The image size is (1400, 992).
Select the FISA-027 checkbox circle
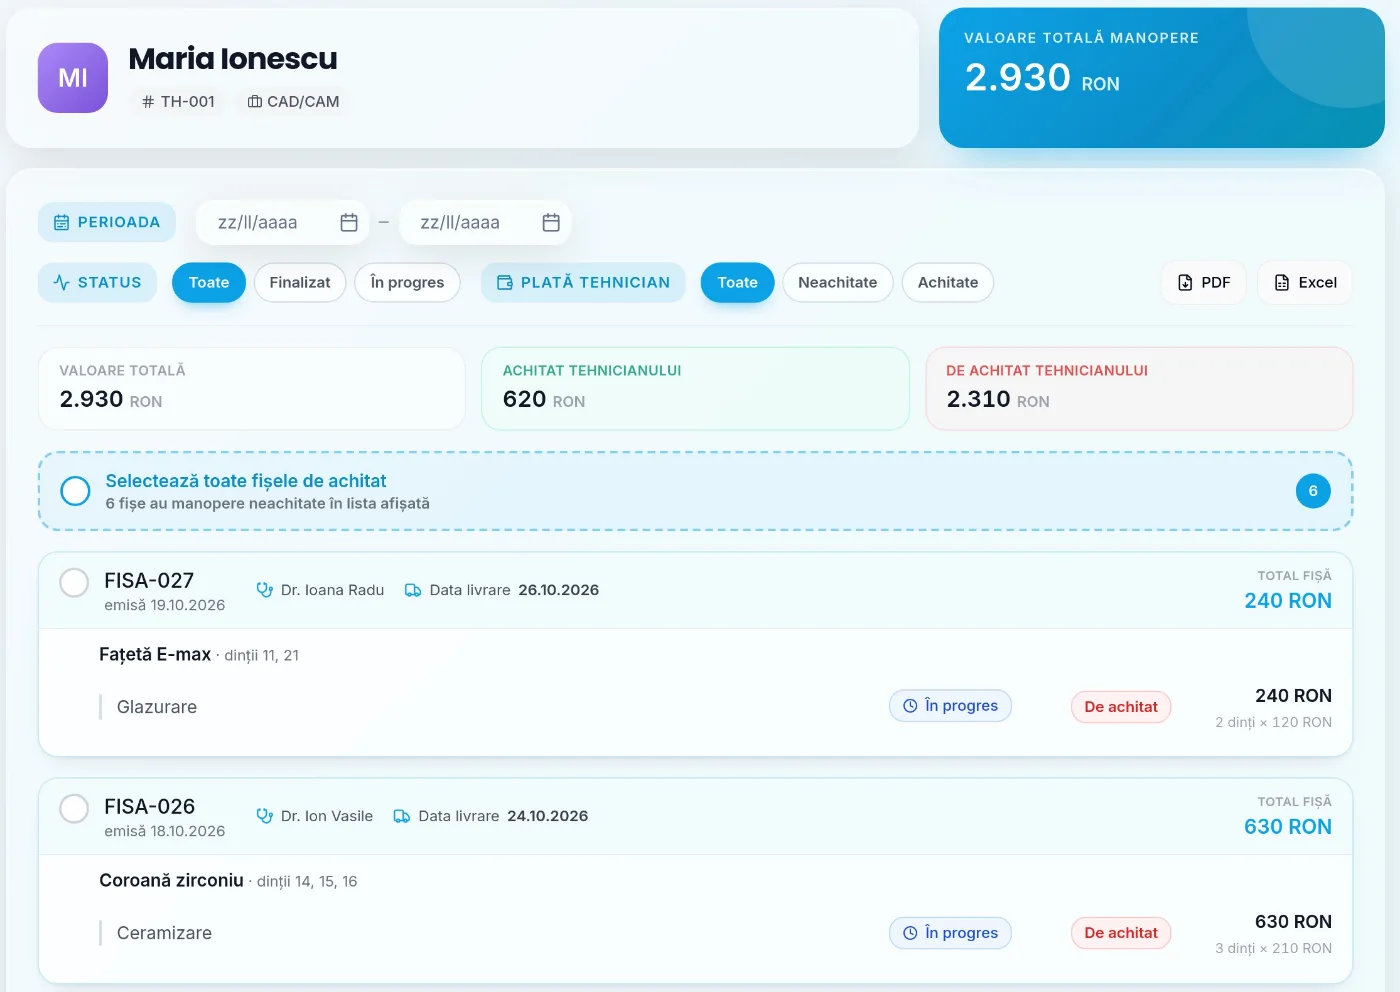coord(74,582)
